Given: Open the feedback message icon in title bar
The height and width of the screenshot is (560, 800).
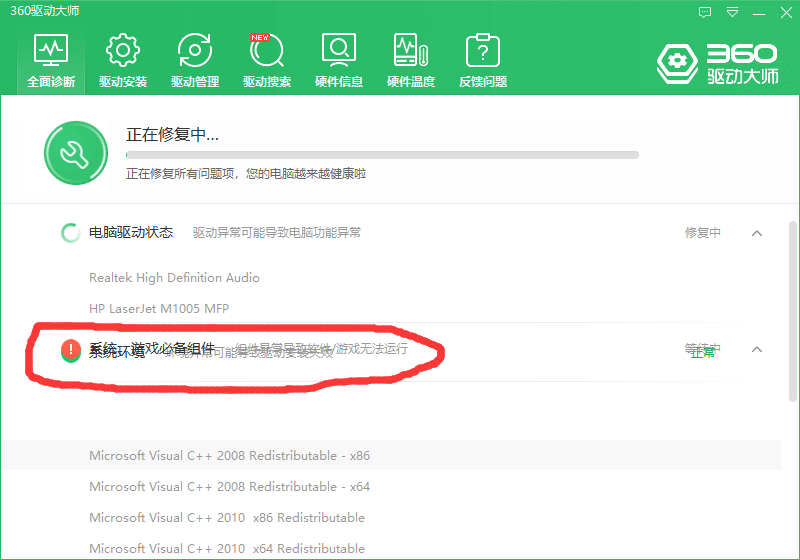Looking at the screenshot, I should coord(705,12).
